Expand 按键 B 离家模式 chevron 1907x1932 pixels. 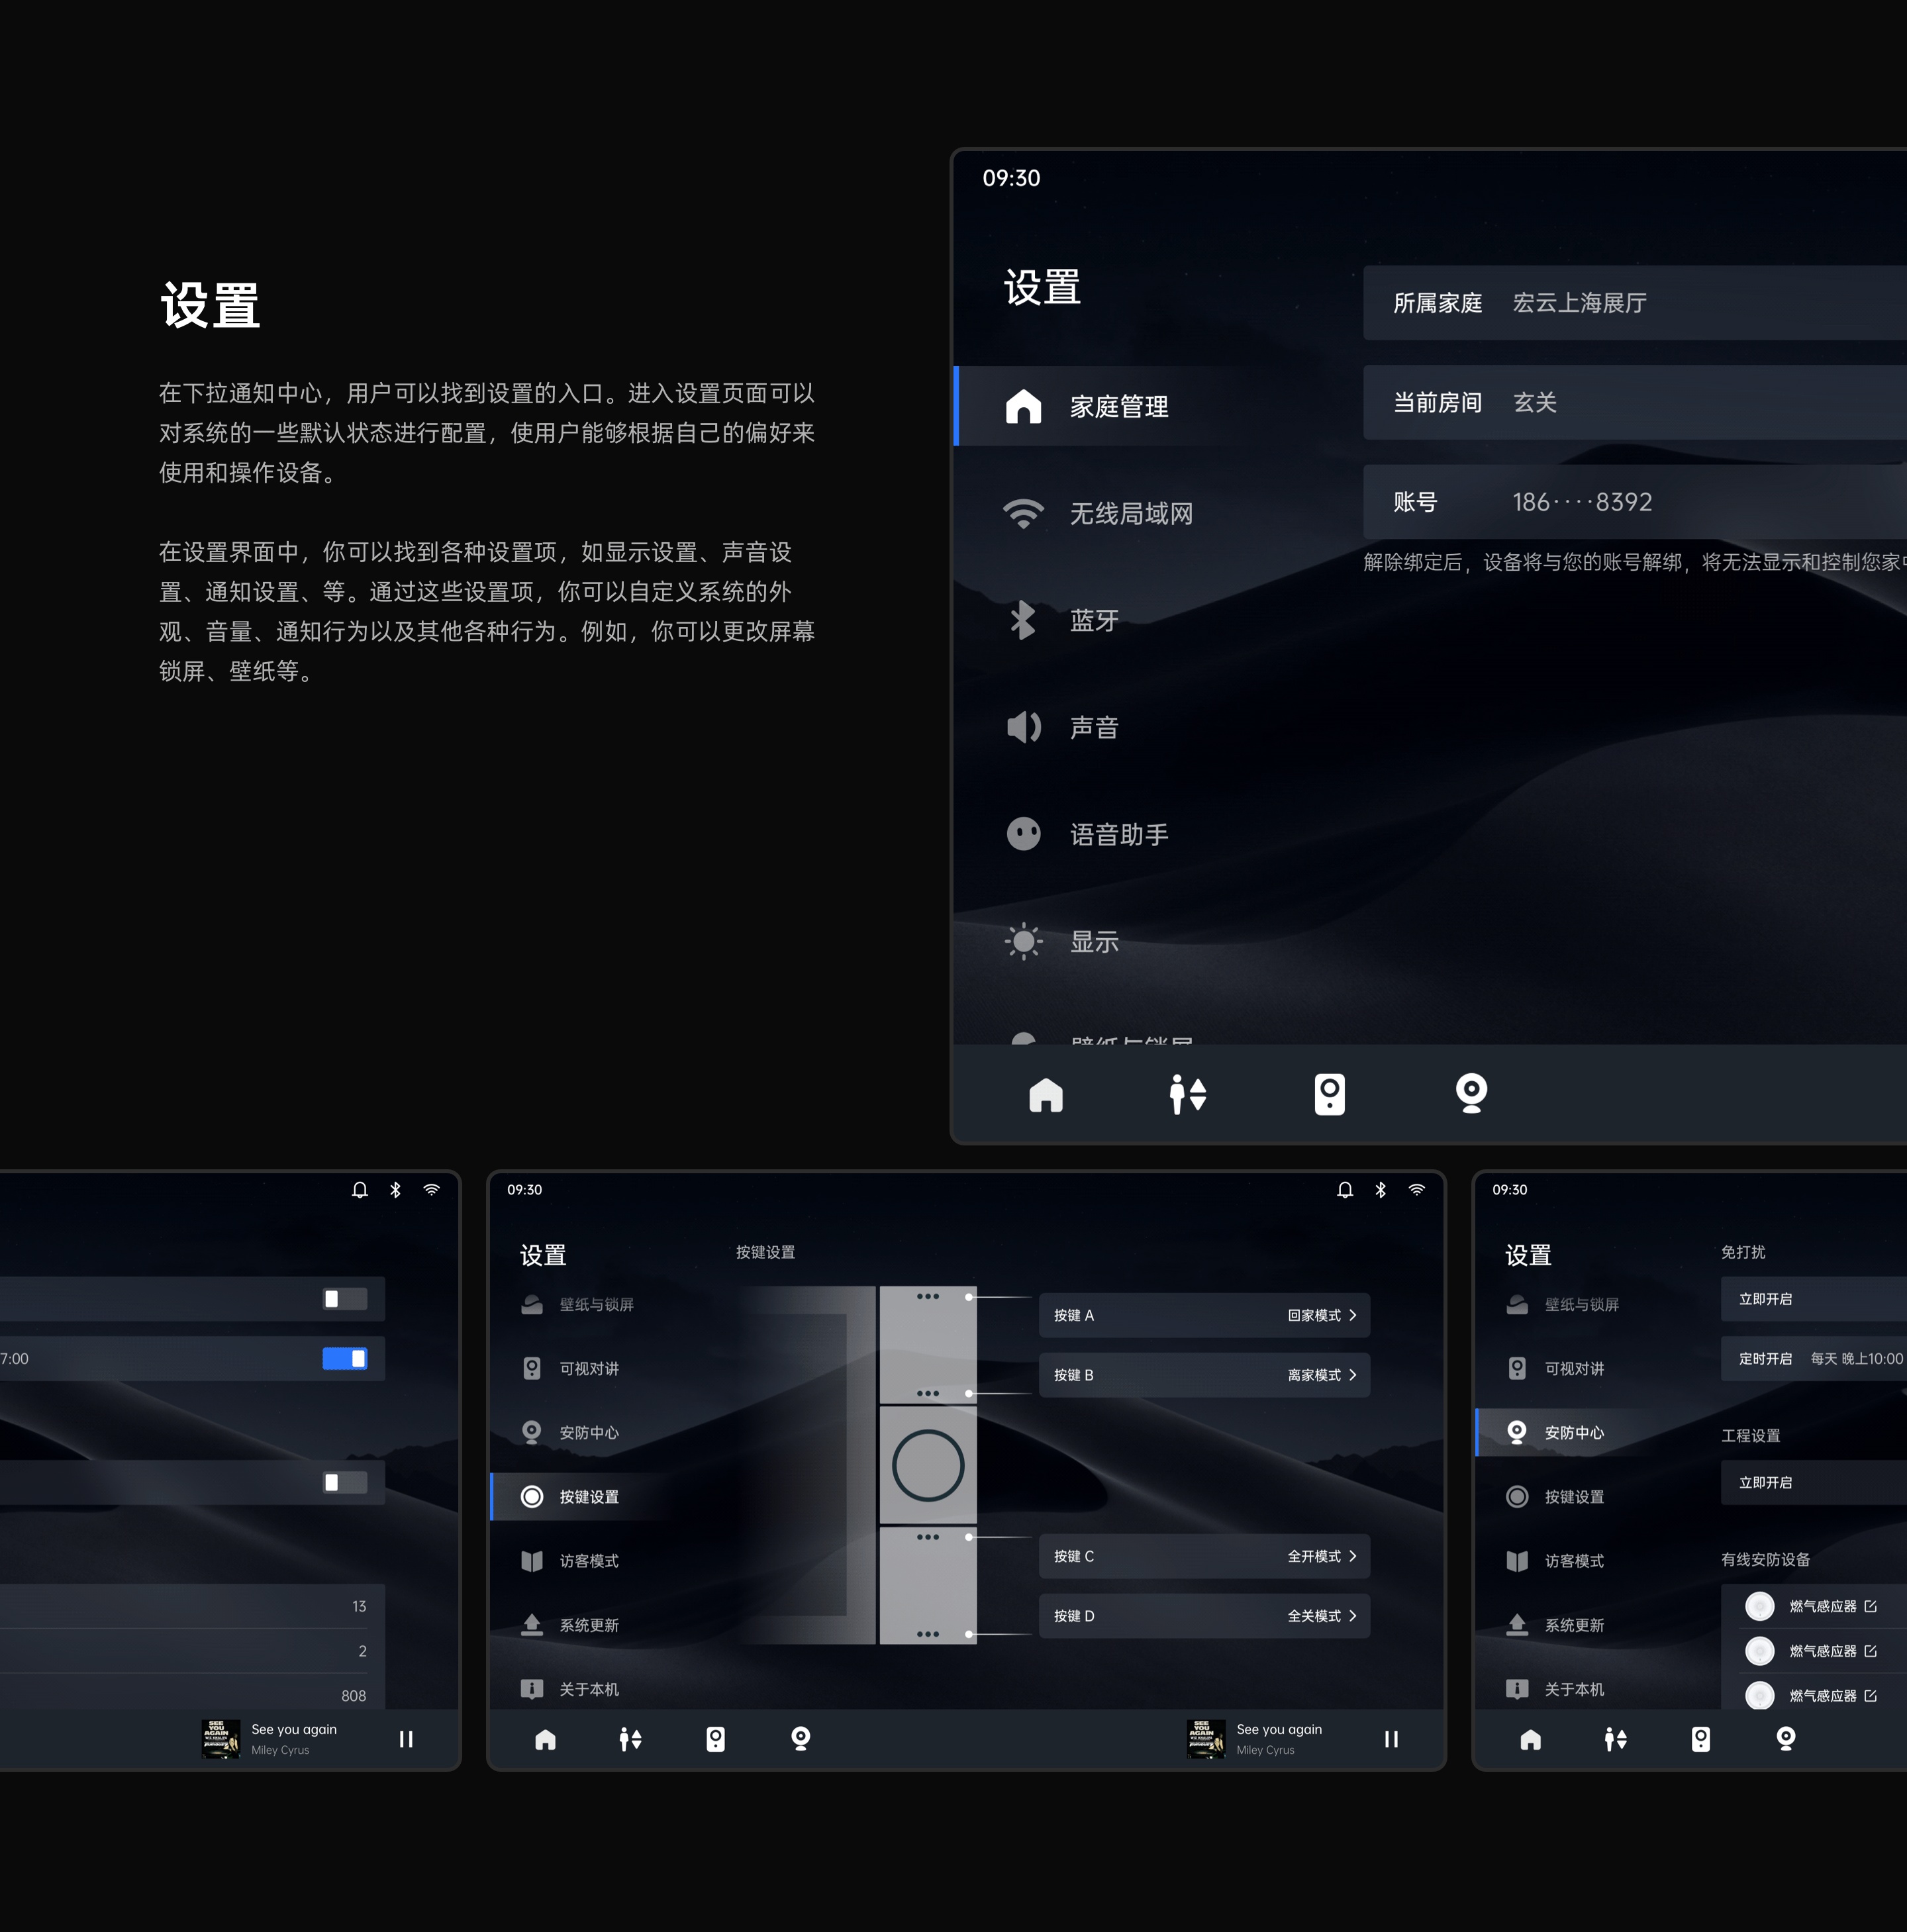point(1353,1375)
